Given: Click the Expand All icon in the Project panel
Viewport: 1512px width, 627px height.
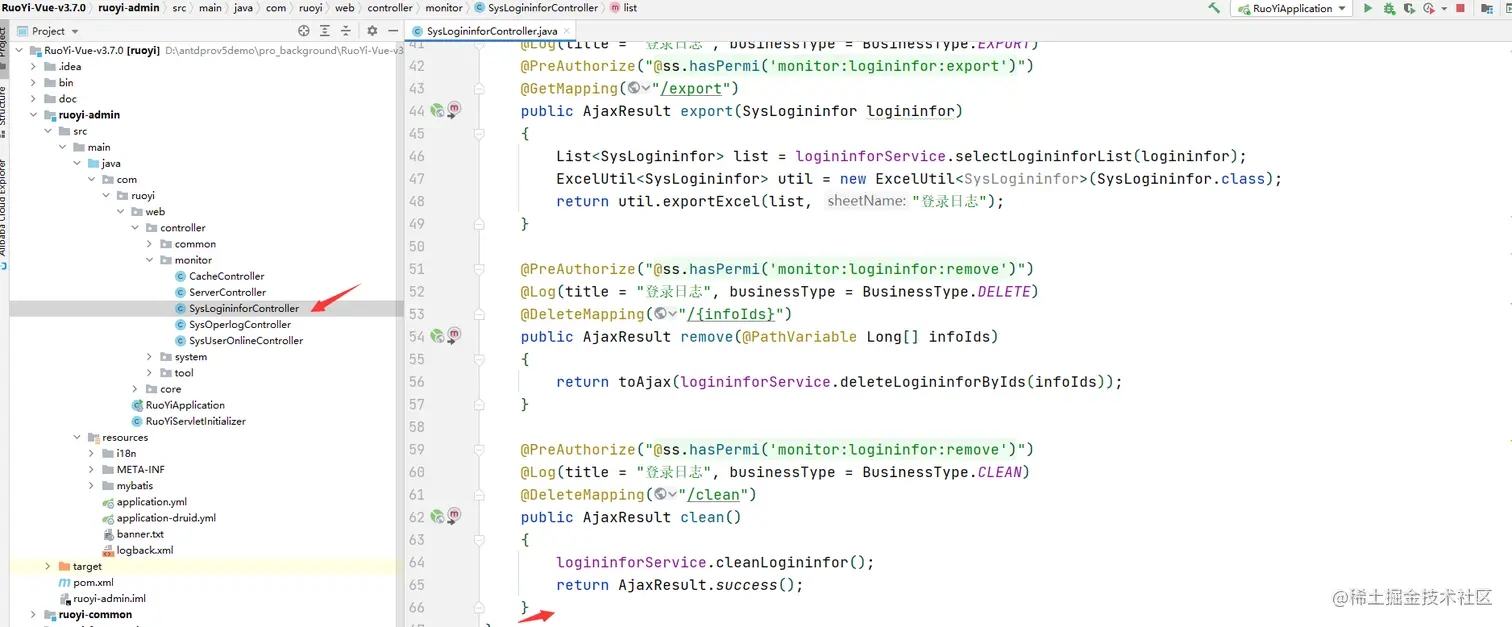Looking at the screenshot, I should (327, 31).
